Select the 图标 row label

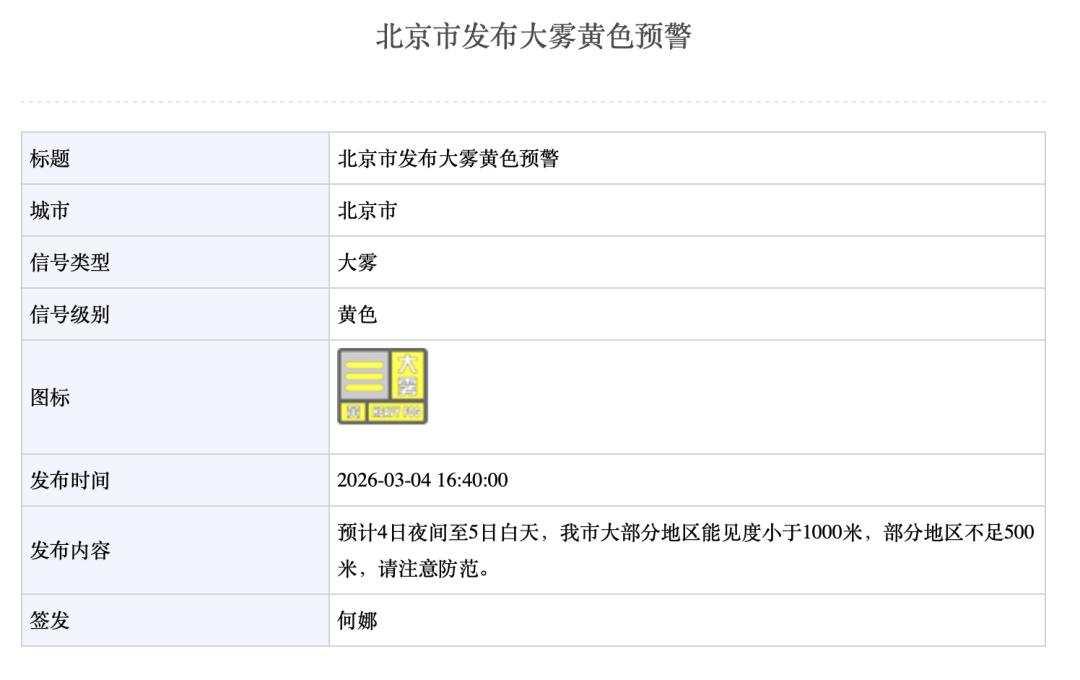click(x=50, y=397)
